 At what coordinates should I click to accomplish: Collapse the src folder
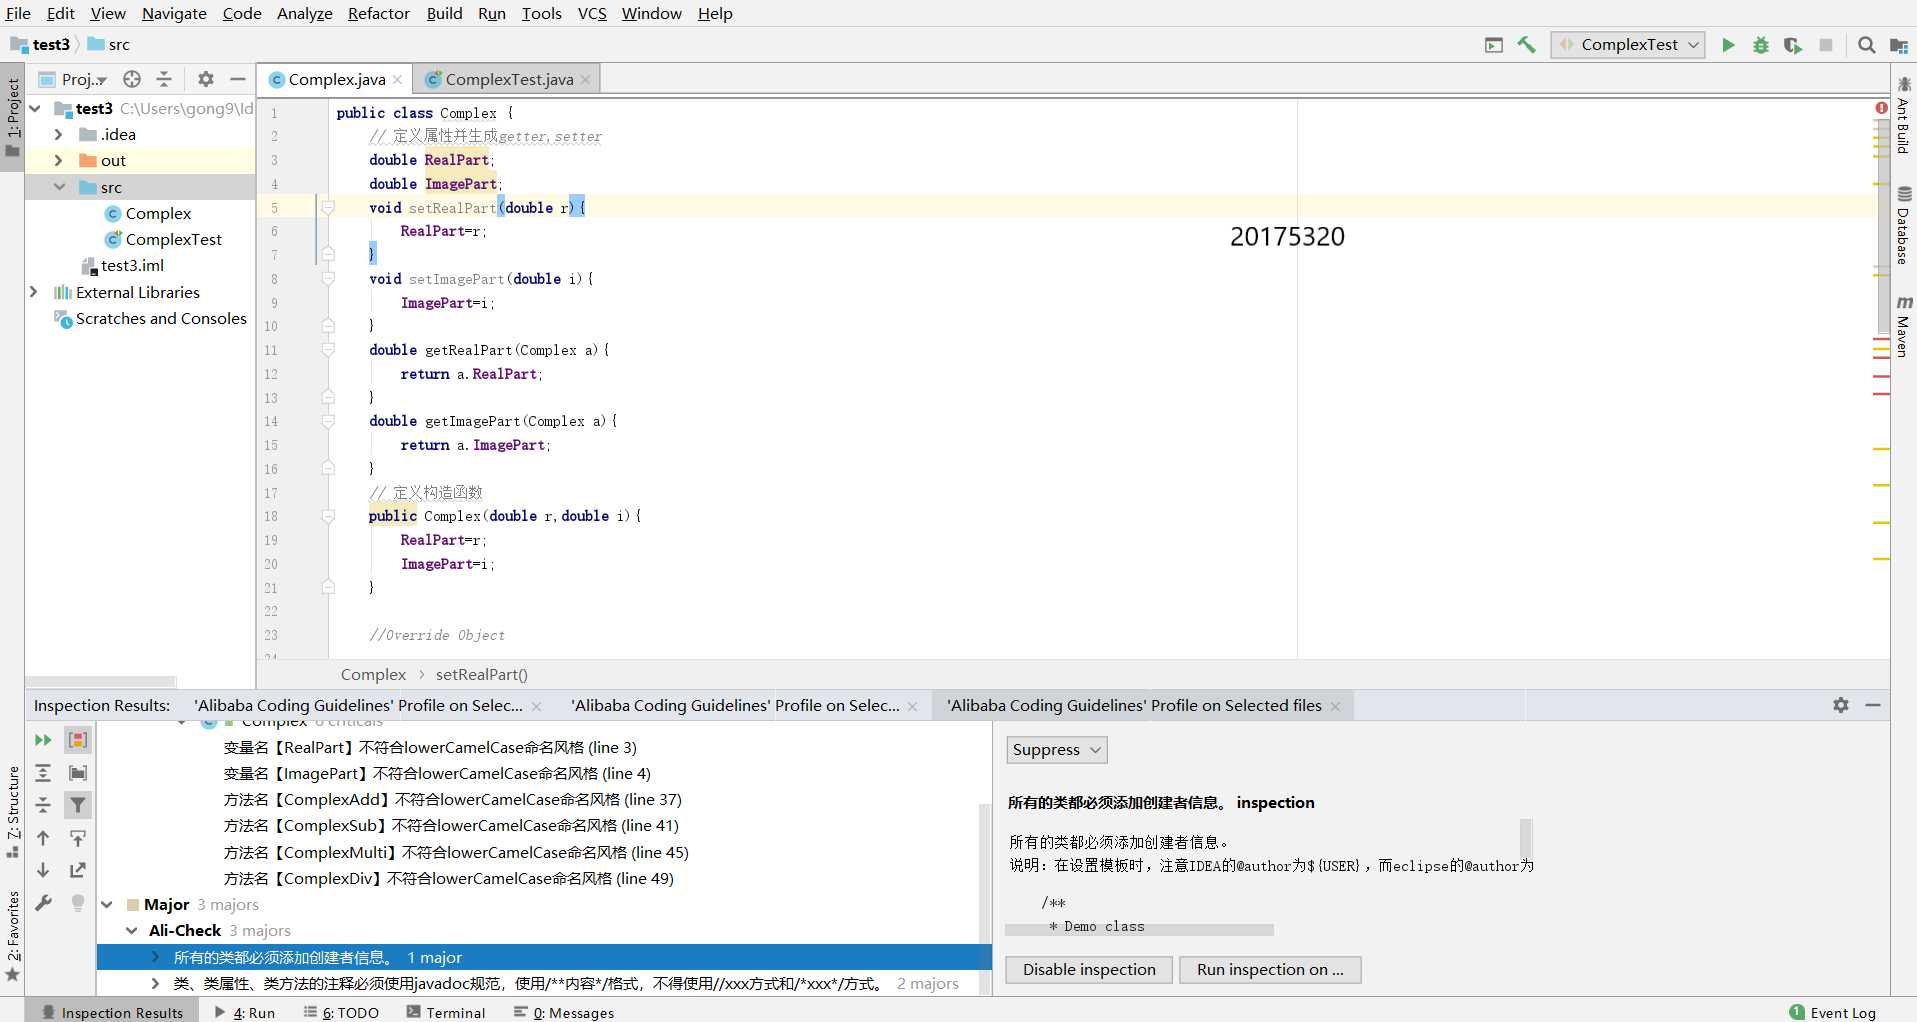(x=58, y=187)
